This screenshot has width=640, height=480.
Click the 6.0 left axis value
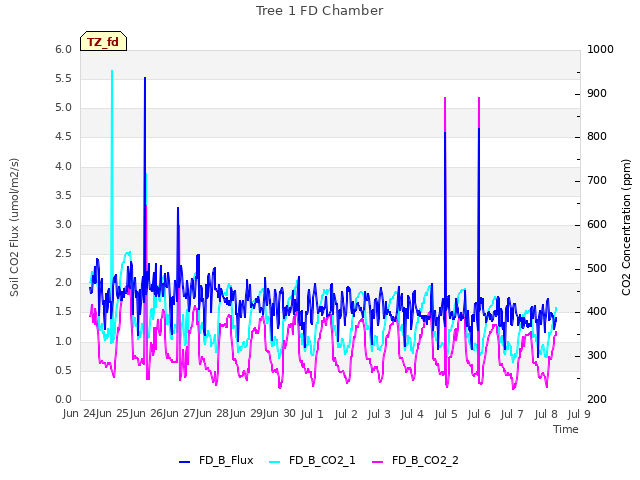[x=63, y=49]
